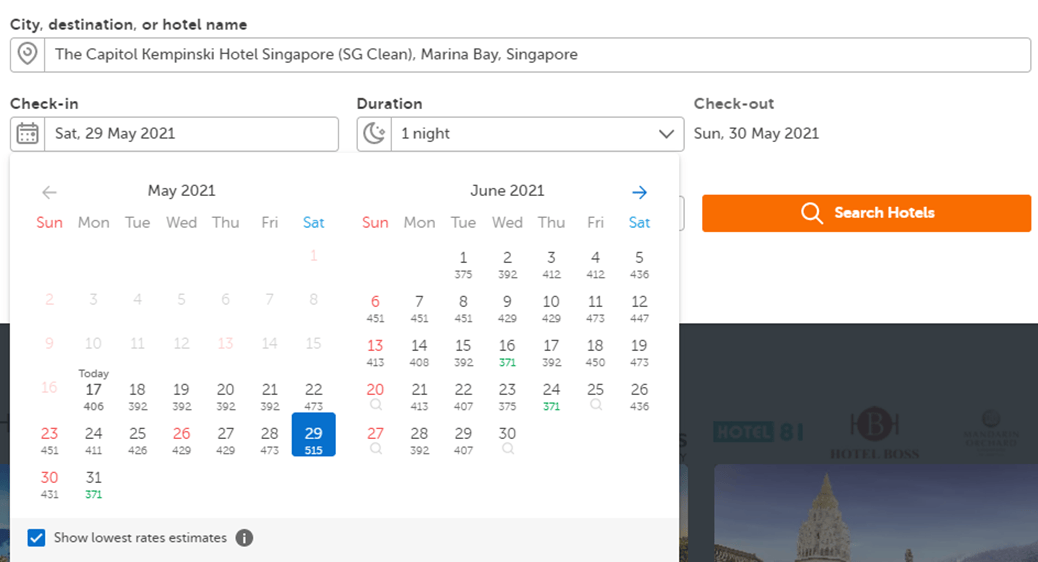Click the Hotel 81 logo

(x=757, y=432)
